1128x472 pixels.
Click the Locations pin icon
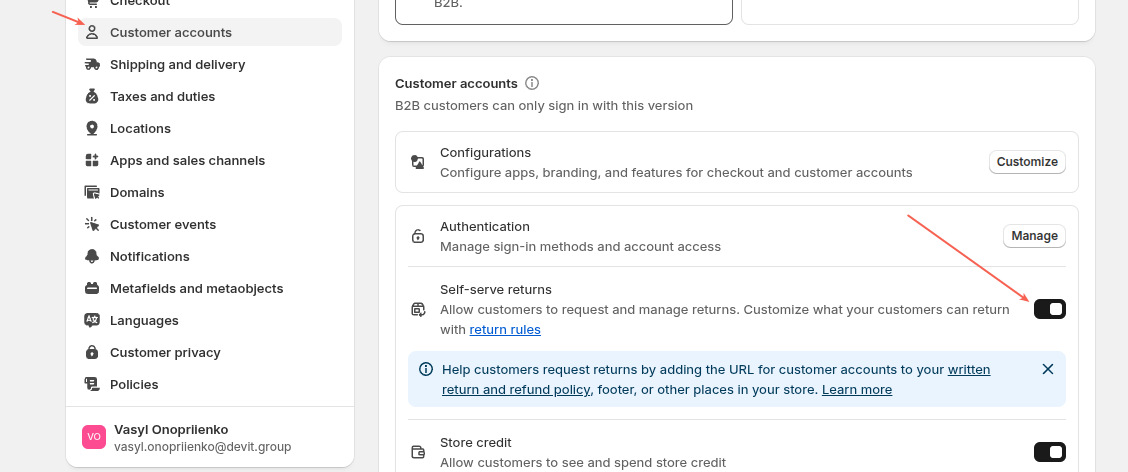(x=92, y=128)
